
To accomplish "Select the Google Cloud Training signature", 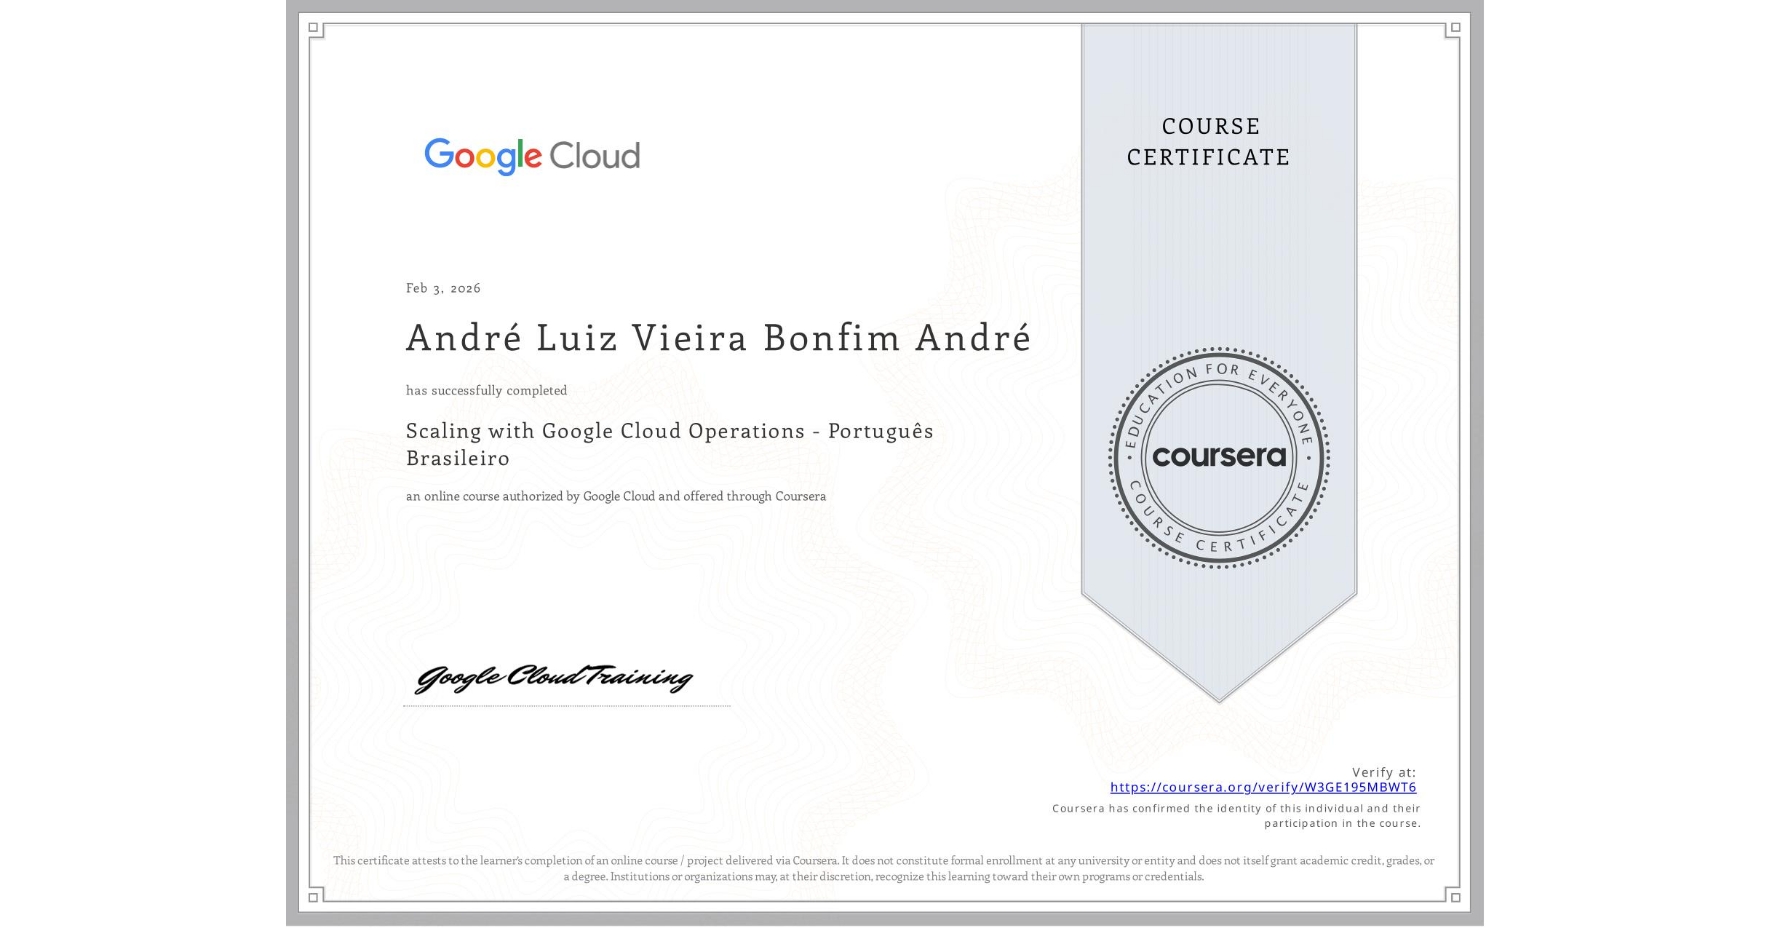I will click(556, 678).
